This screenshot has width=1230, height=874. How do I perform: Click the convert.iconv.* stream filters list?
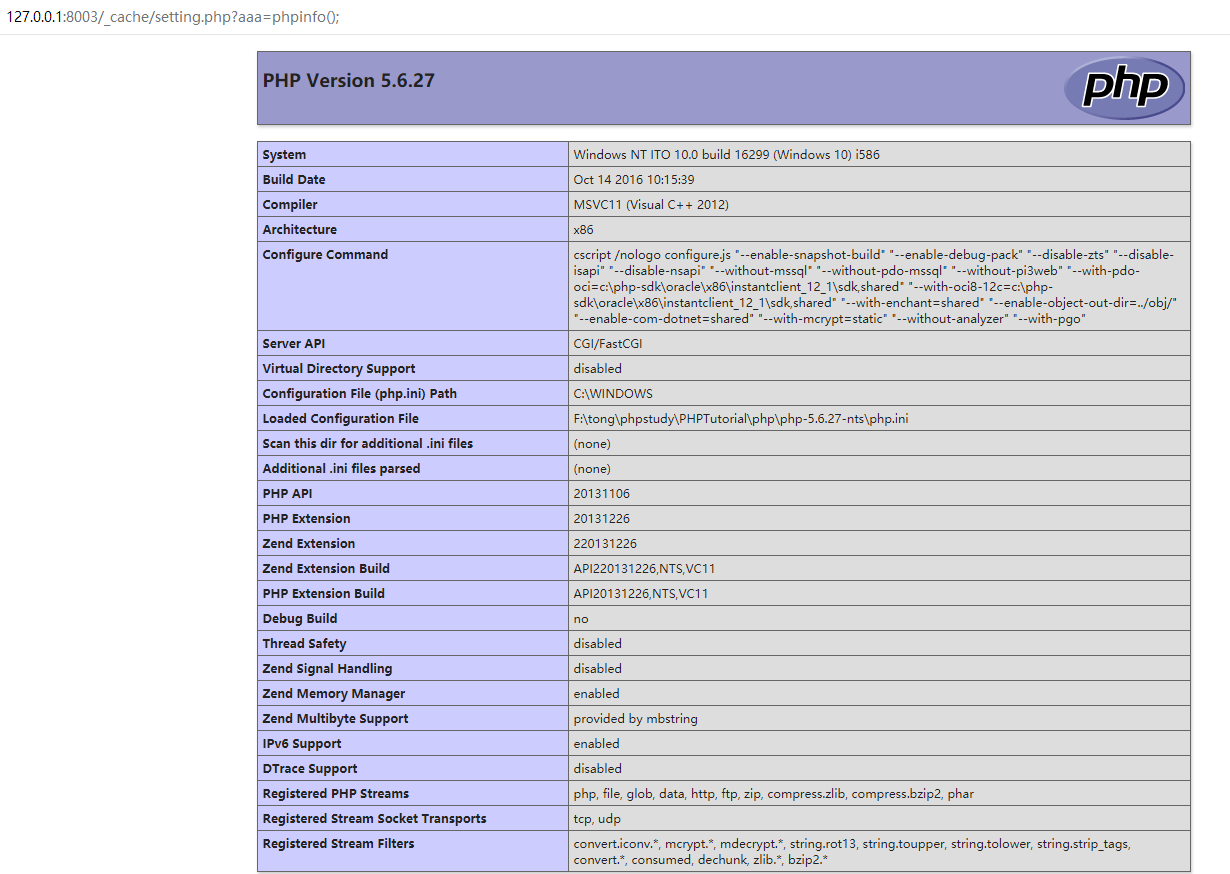[852, 852]
